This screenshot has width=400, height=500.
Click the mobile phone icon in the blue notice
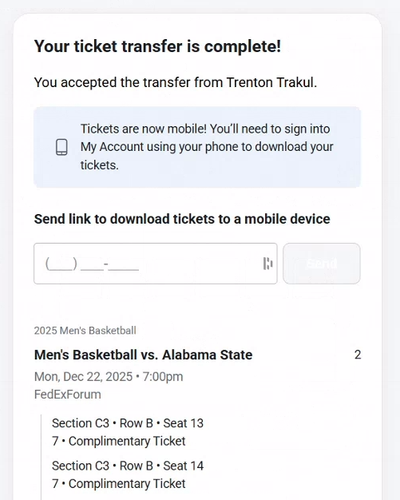[62, 147]
